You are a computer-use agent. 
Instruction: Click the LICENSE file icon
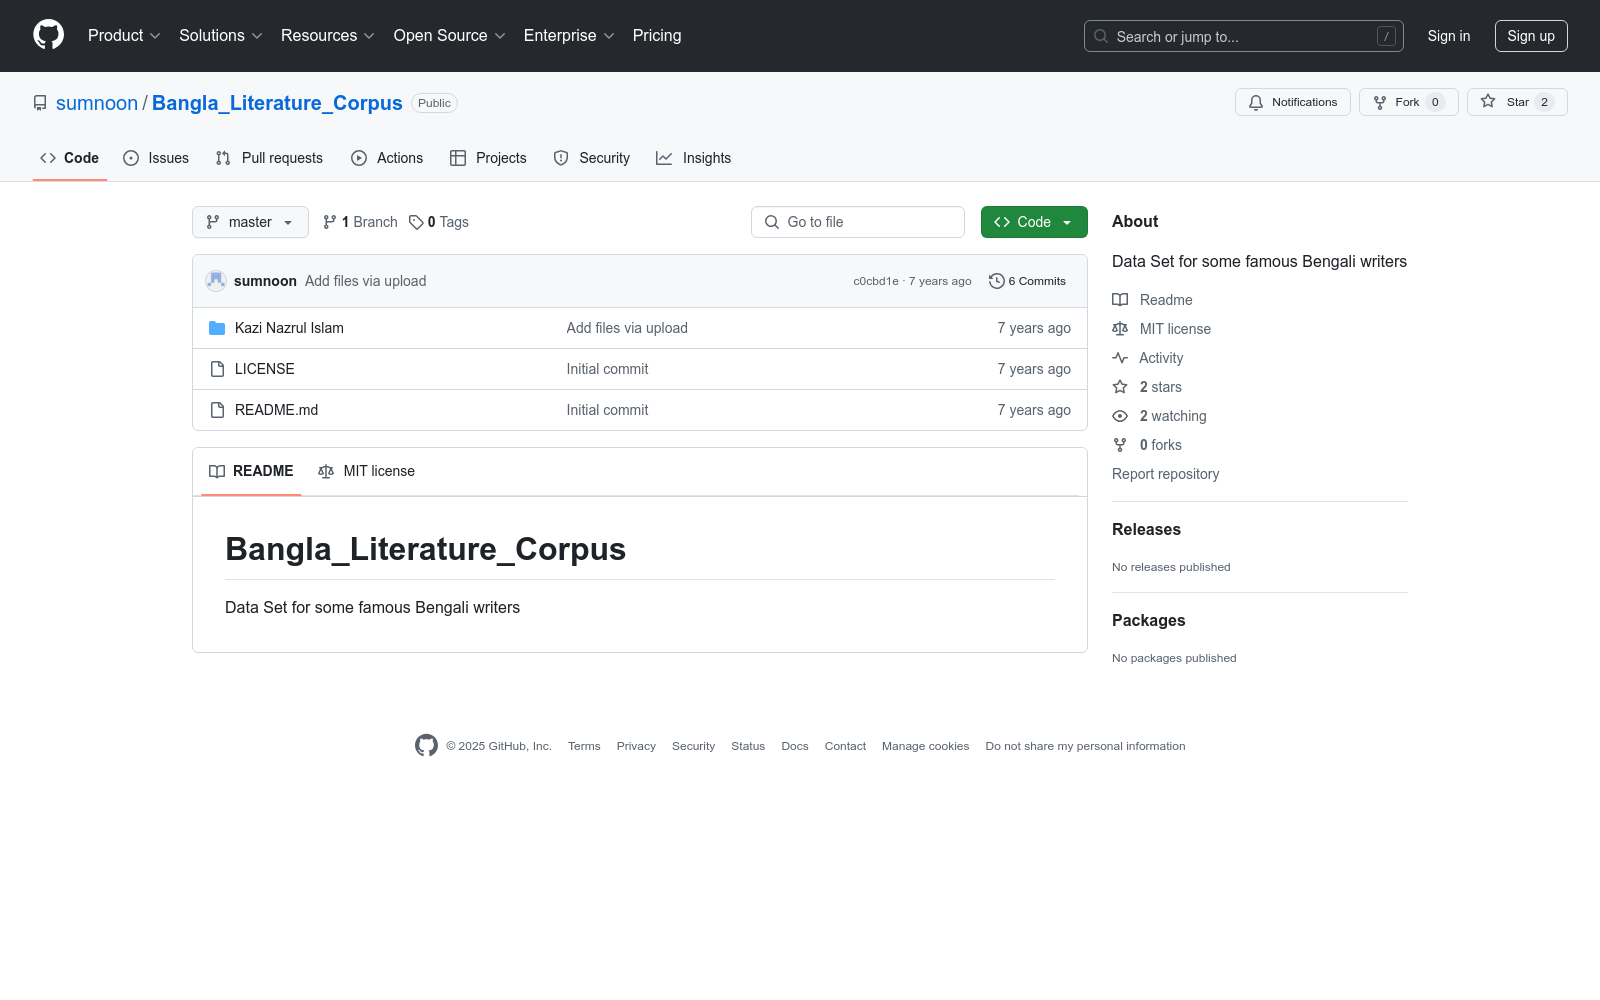[217, 369]
